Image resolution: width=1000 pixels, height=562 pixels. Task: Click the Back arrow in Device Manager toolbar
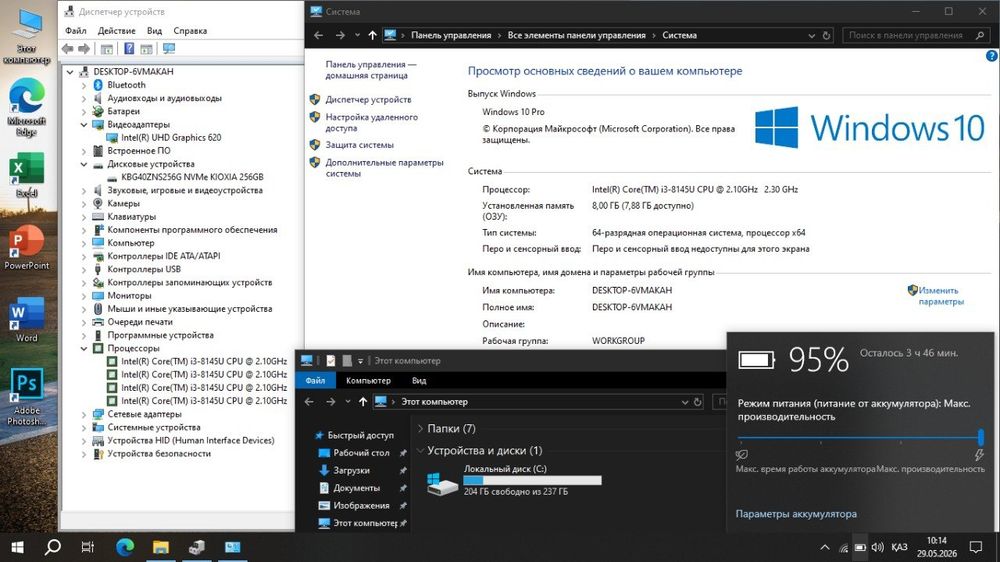tap(68, 48)
